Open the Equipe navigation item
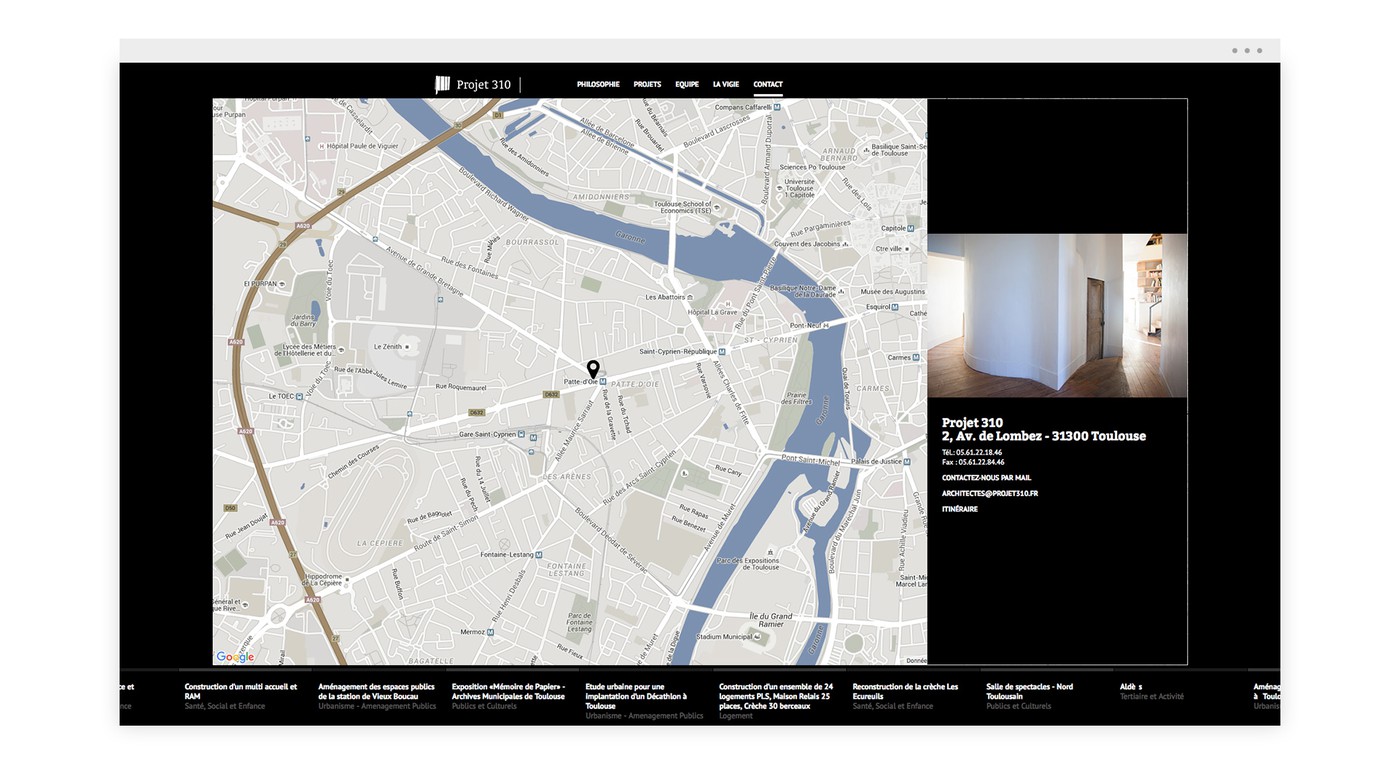The height and width of the screenshot is (765, 1400). (x=687, y=85)
